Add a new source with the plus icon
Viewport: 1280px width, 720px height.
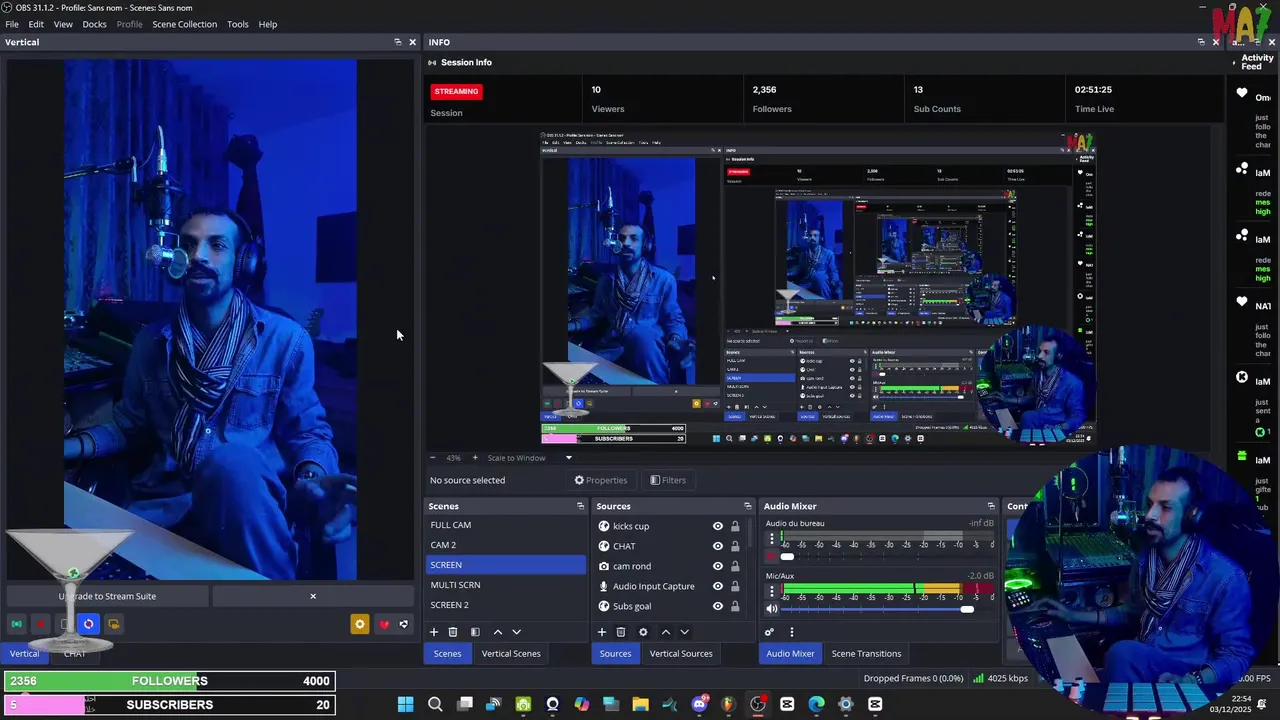(602, 632)
